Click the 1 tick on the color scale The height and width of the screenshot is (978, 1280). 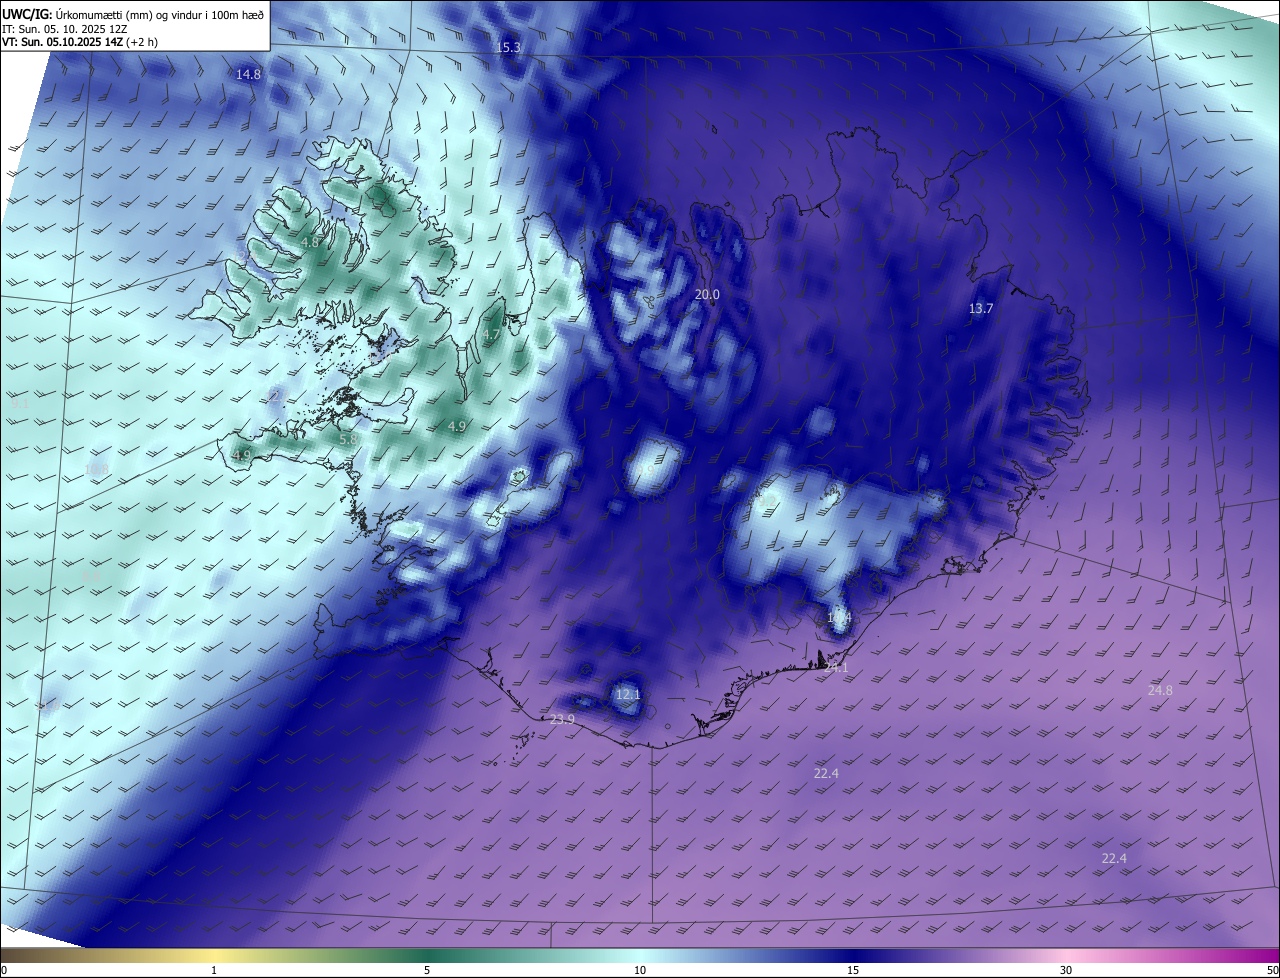(215, 970)
